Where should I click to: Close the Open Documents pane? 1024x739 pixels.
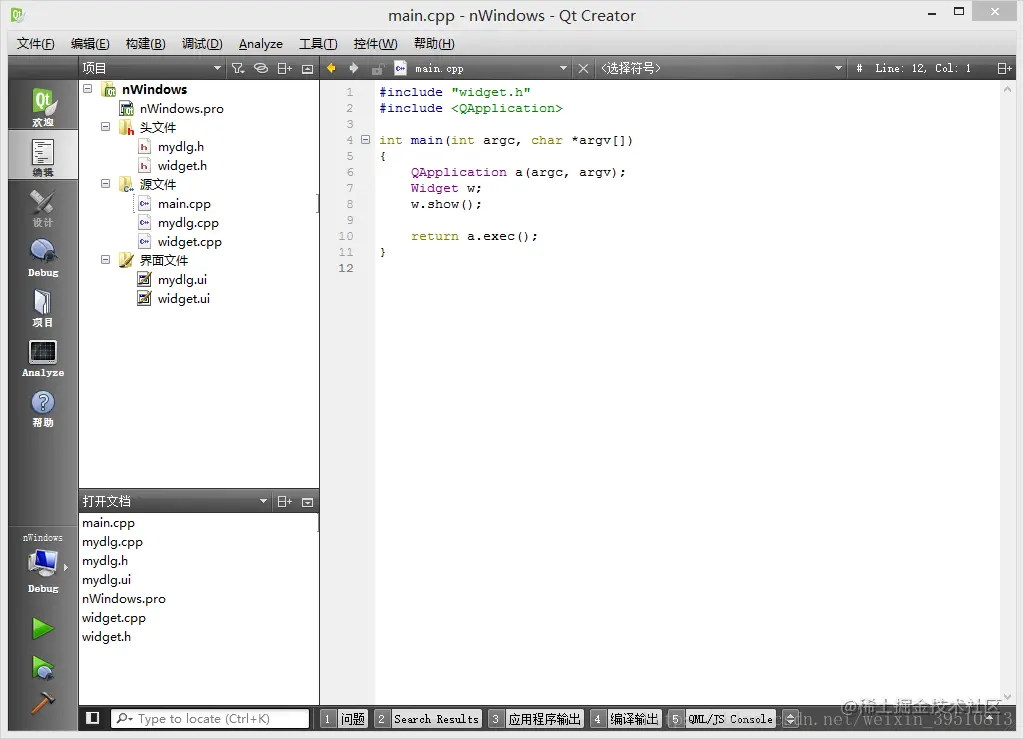pyautogui.click(x=308, y=502)
